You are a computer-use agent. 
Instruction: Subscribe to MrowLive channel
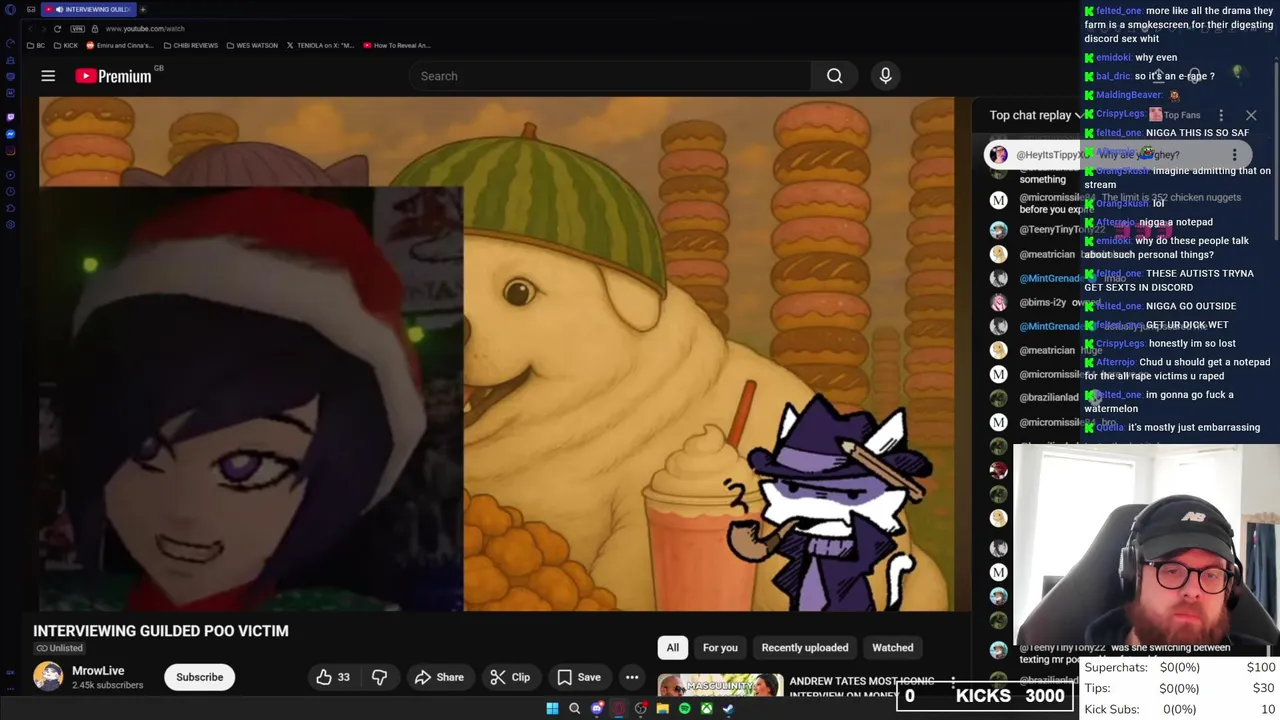click(200, 677)
